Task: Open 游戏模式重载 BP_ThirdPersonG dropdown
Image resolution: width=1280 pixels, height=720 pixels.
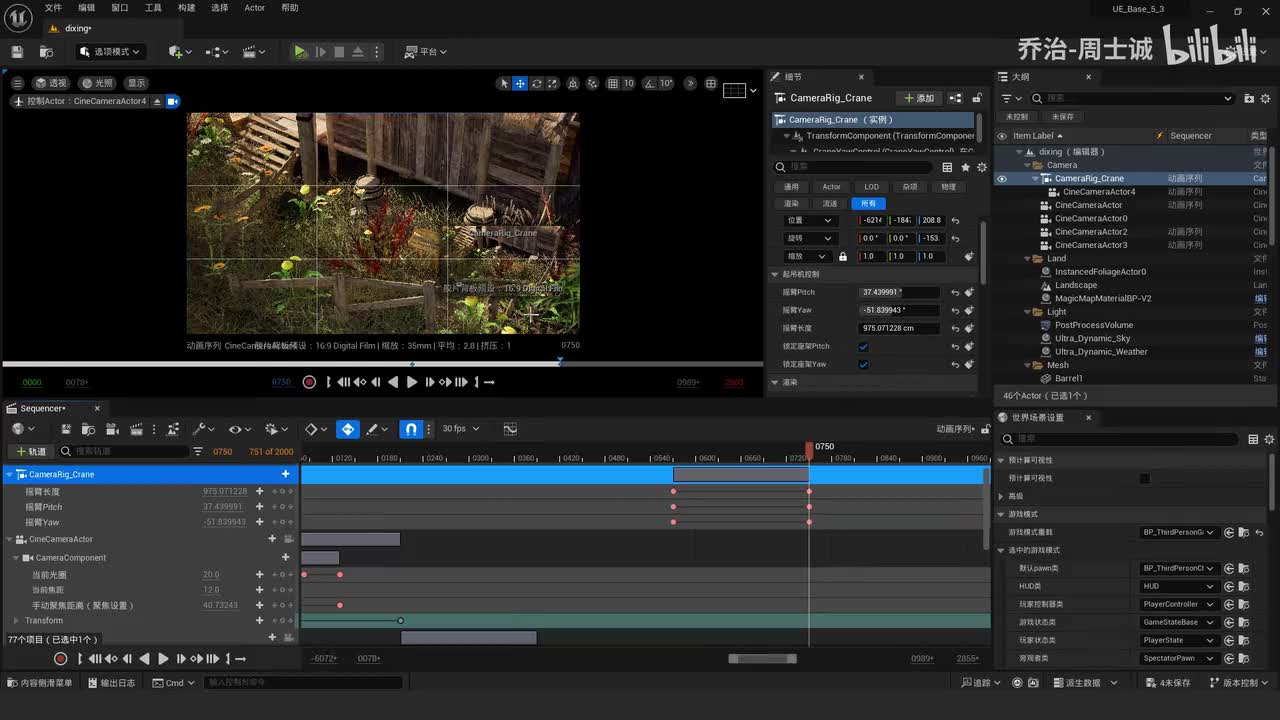Action: coord(1180,532)
